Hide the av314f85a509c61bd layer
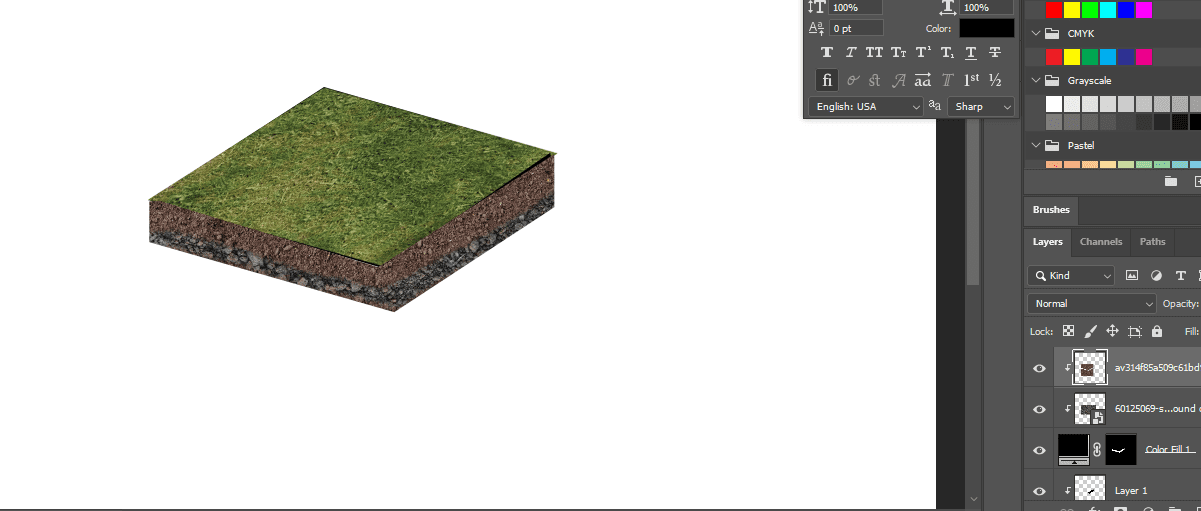This screenshot has height=511, width=1201. pyautogui.click(x=1039, y=368)
